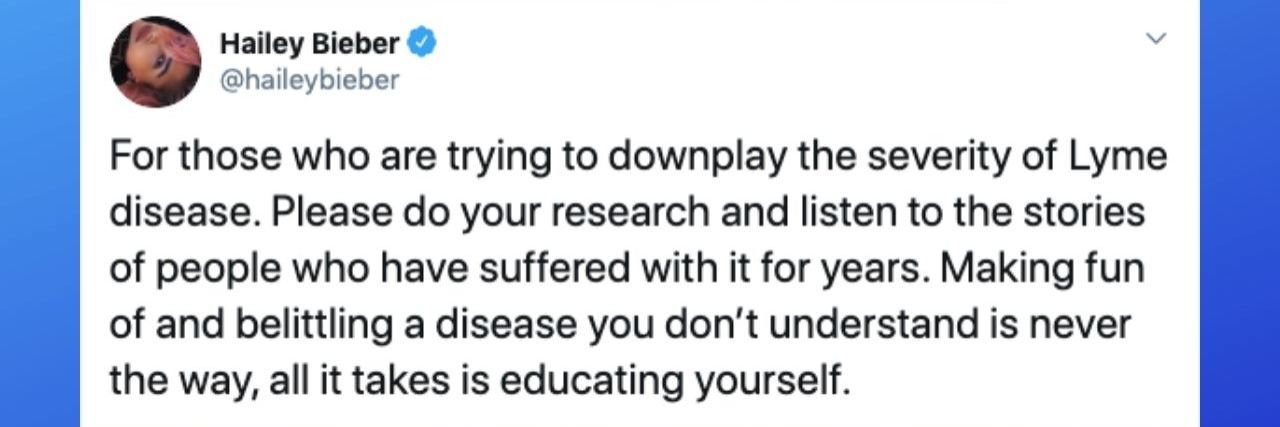Click the word "never" in the tweet
This screenshot has height=427, width=1280.
pyautogui.click(x=1089, y=325)
